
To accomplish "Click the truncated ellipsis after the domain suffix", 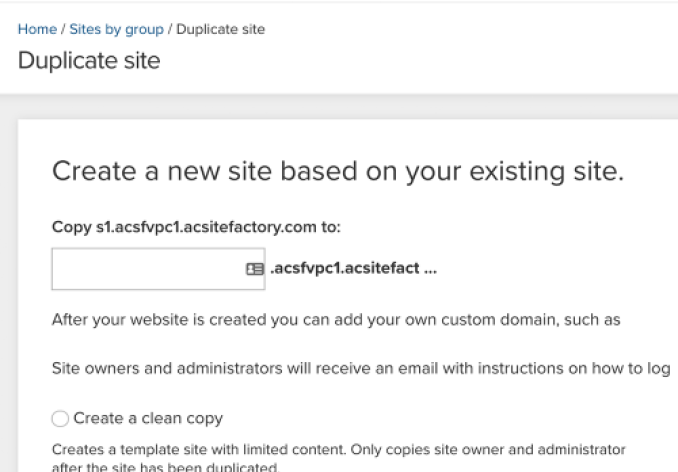I will click(431, 269).
